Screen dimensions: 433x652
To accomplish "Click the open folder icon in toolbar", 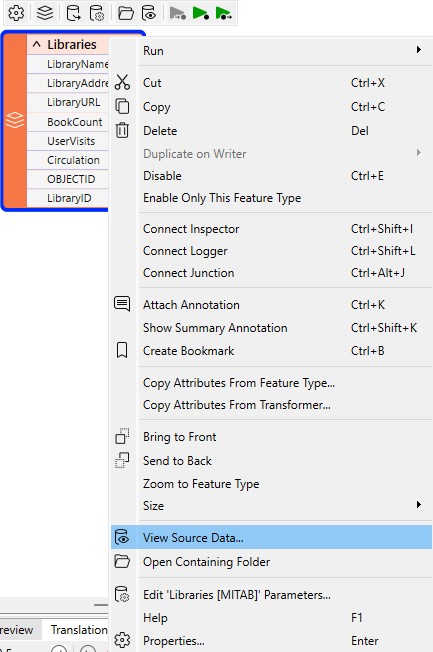I will (x=126, y=13).
